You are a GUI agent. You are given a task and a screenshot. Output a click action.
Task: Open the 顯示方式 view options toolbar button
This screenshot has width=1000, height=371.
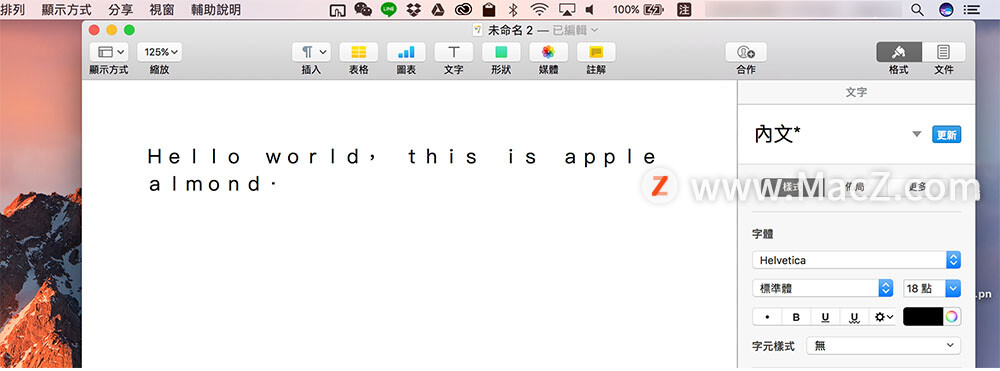[x=108, y=52]
